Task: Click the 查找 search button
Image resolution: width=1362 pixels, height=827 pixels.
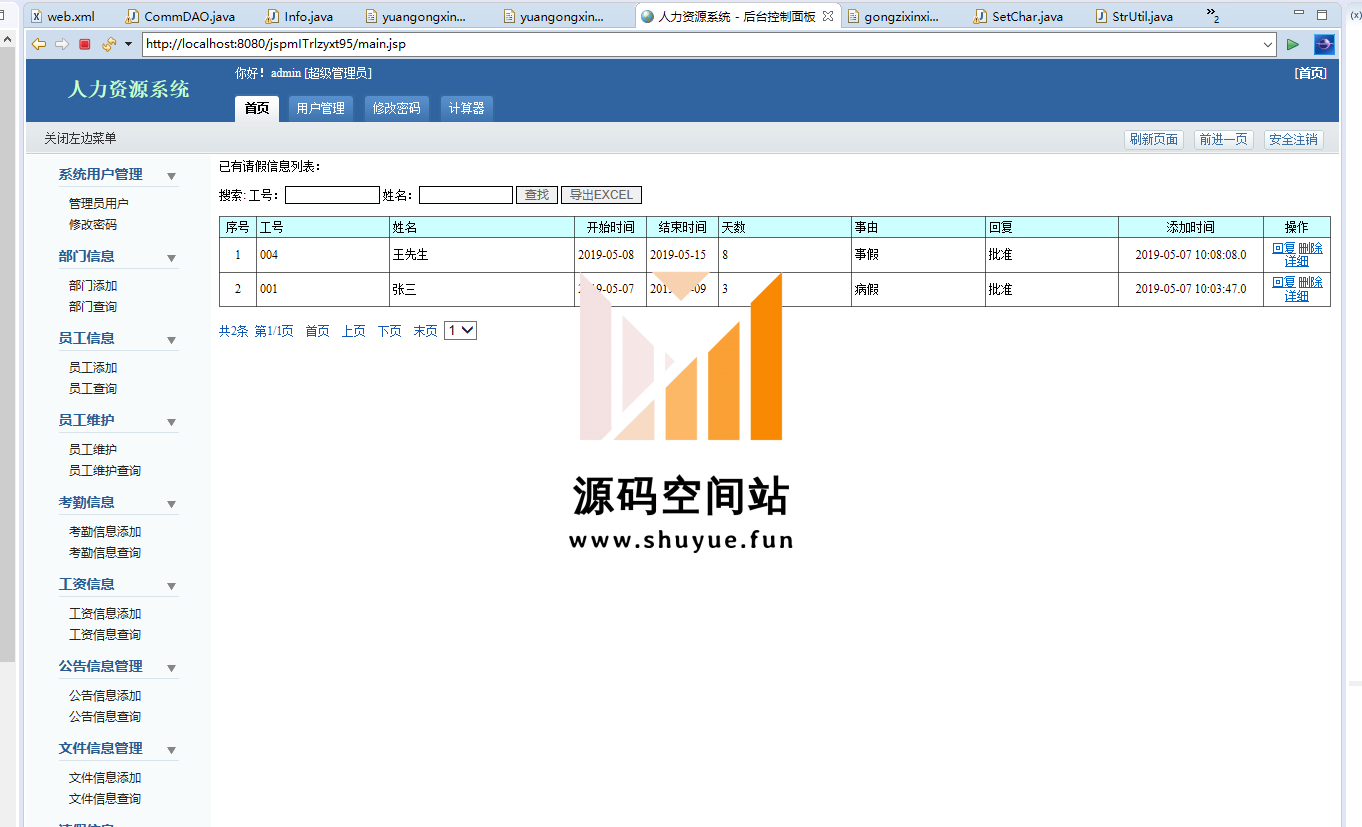Action: point(537,195)
